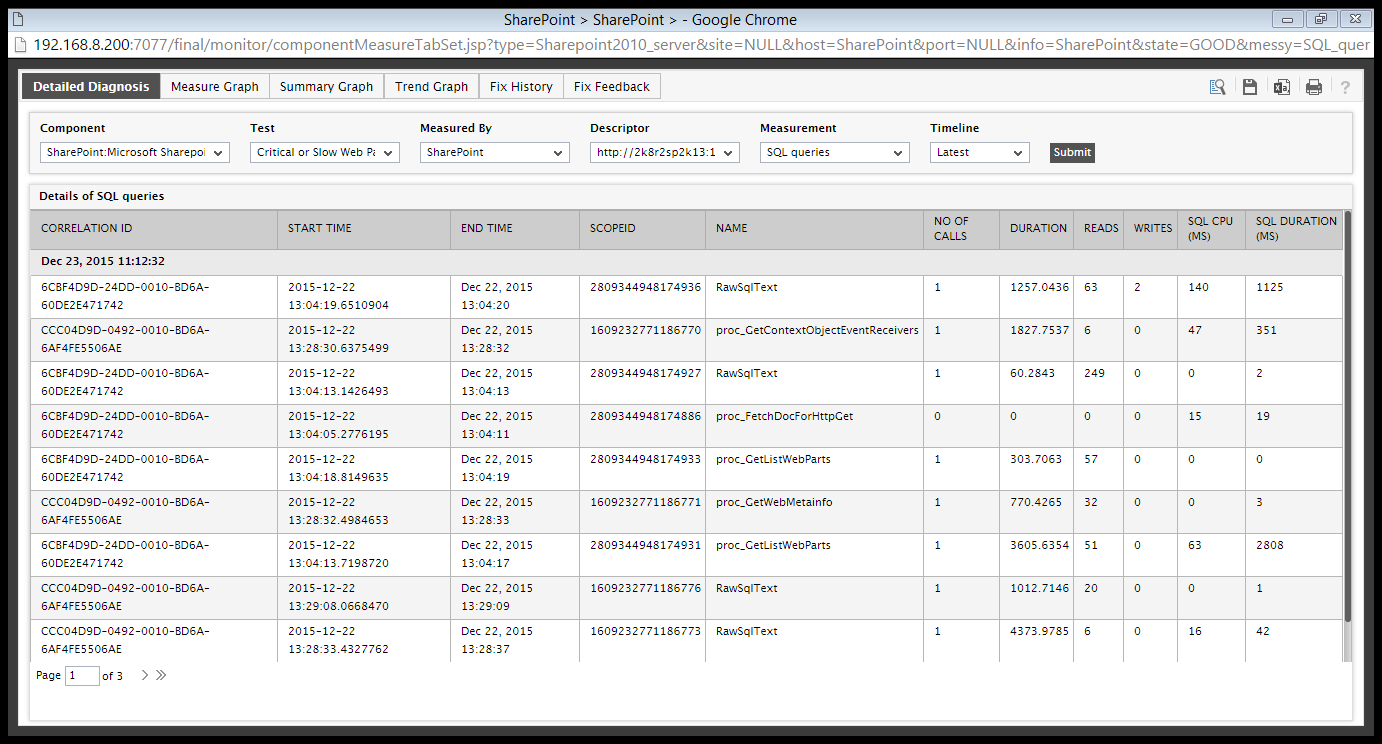The height and width of the screenshot is (744, 1382).
Task: Click the Submit button
Action: (1072, 152)
